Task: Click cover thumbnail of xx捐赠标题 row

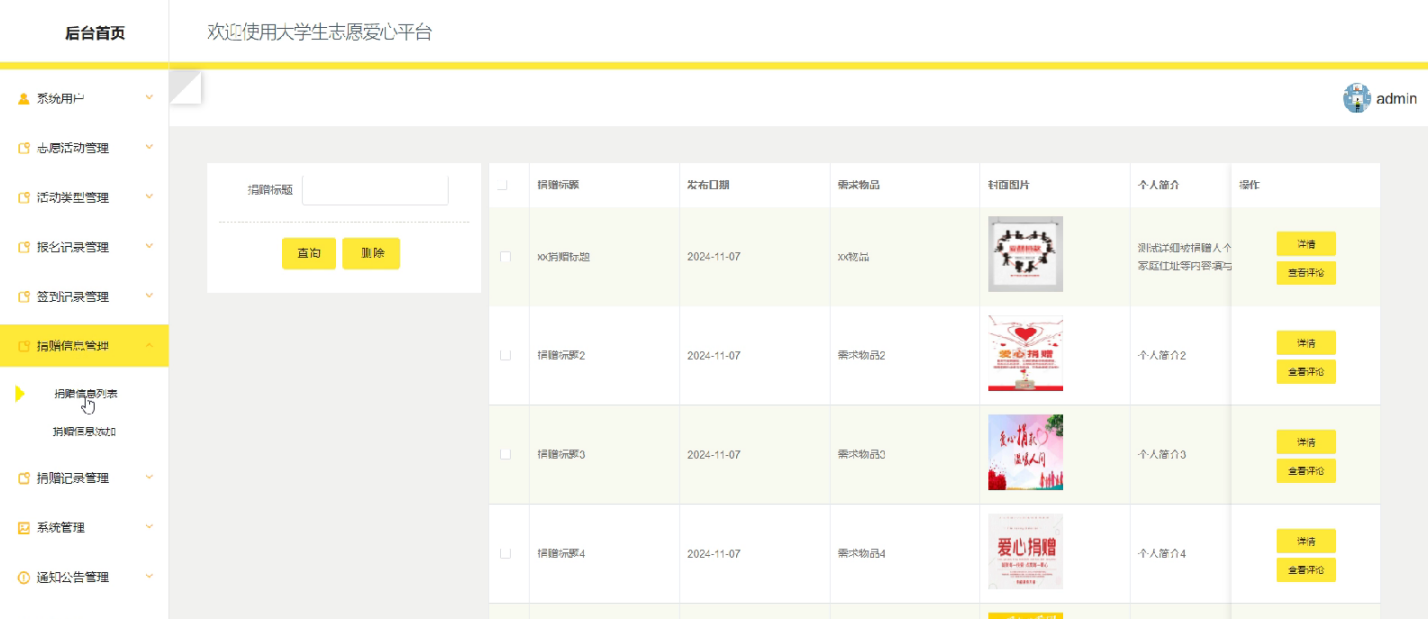Action: (x=1025, y=254)
